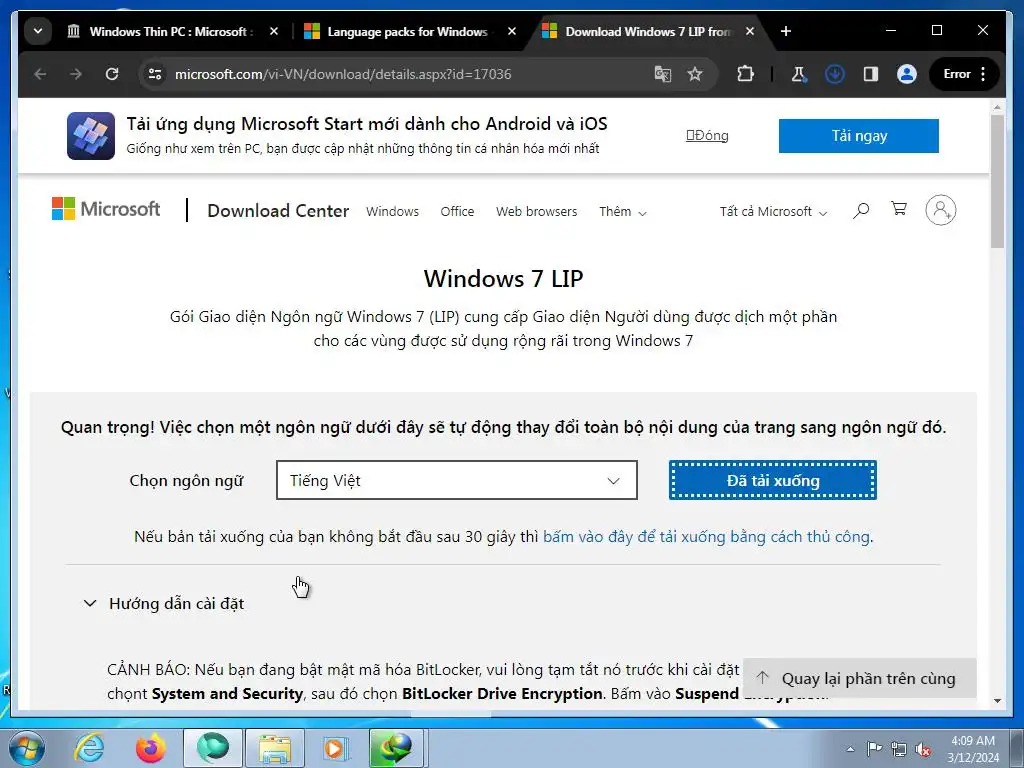
Task: Open the Extensions puzzle icon
Action: click(x=745, y=74)
